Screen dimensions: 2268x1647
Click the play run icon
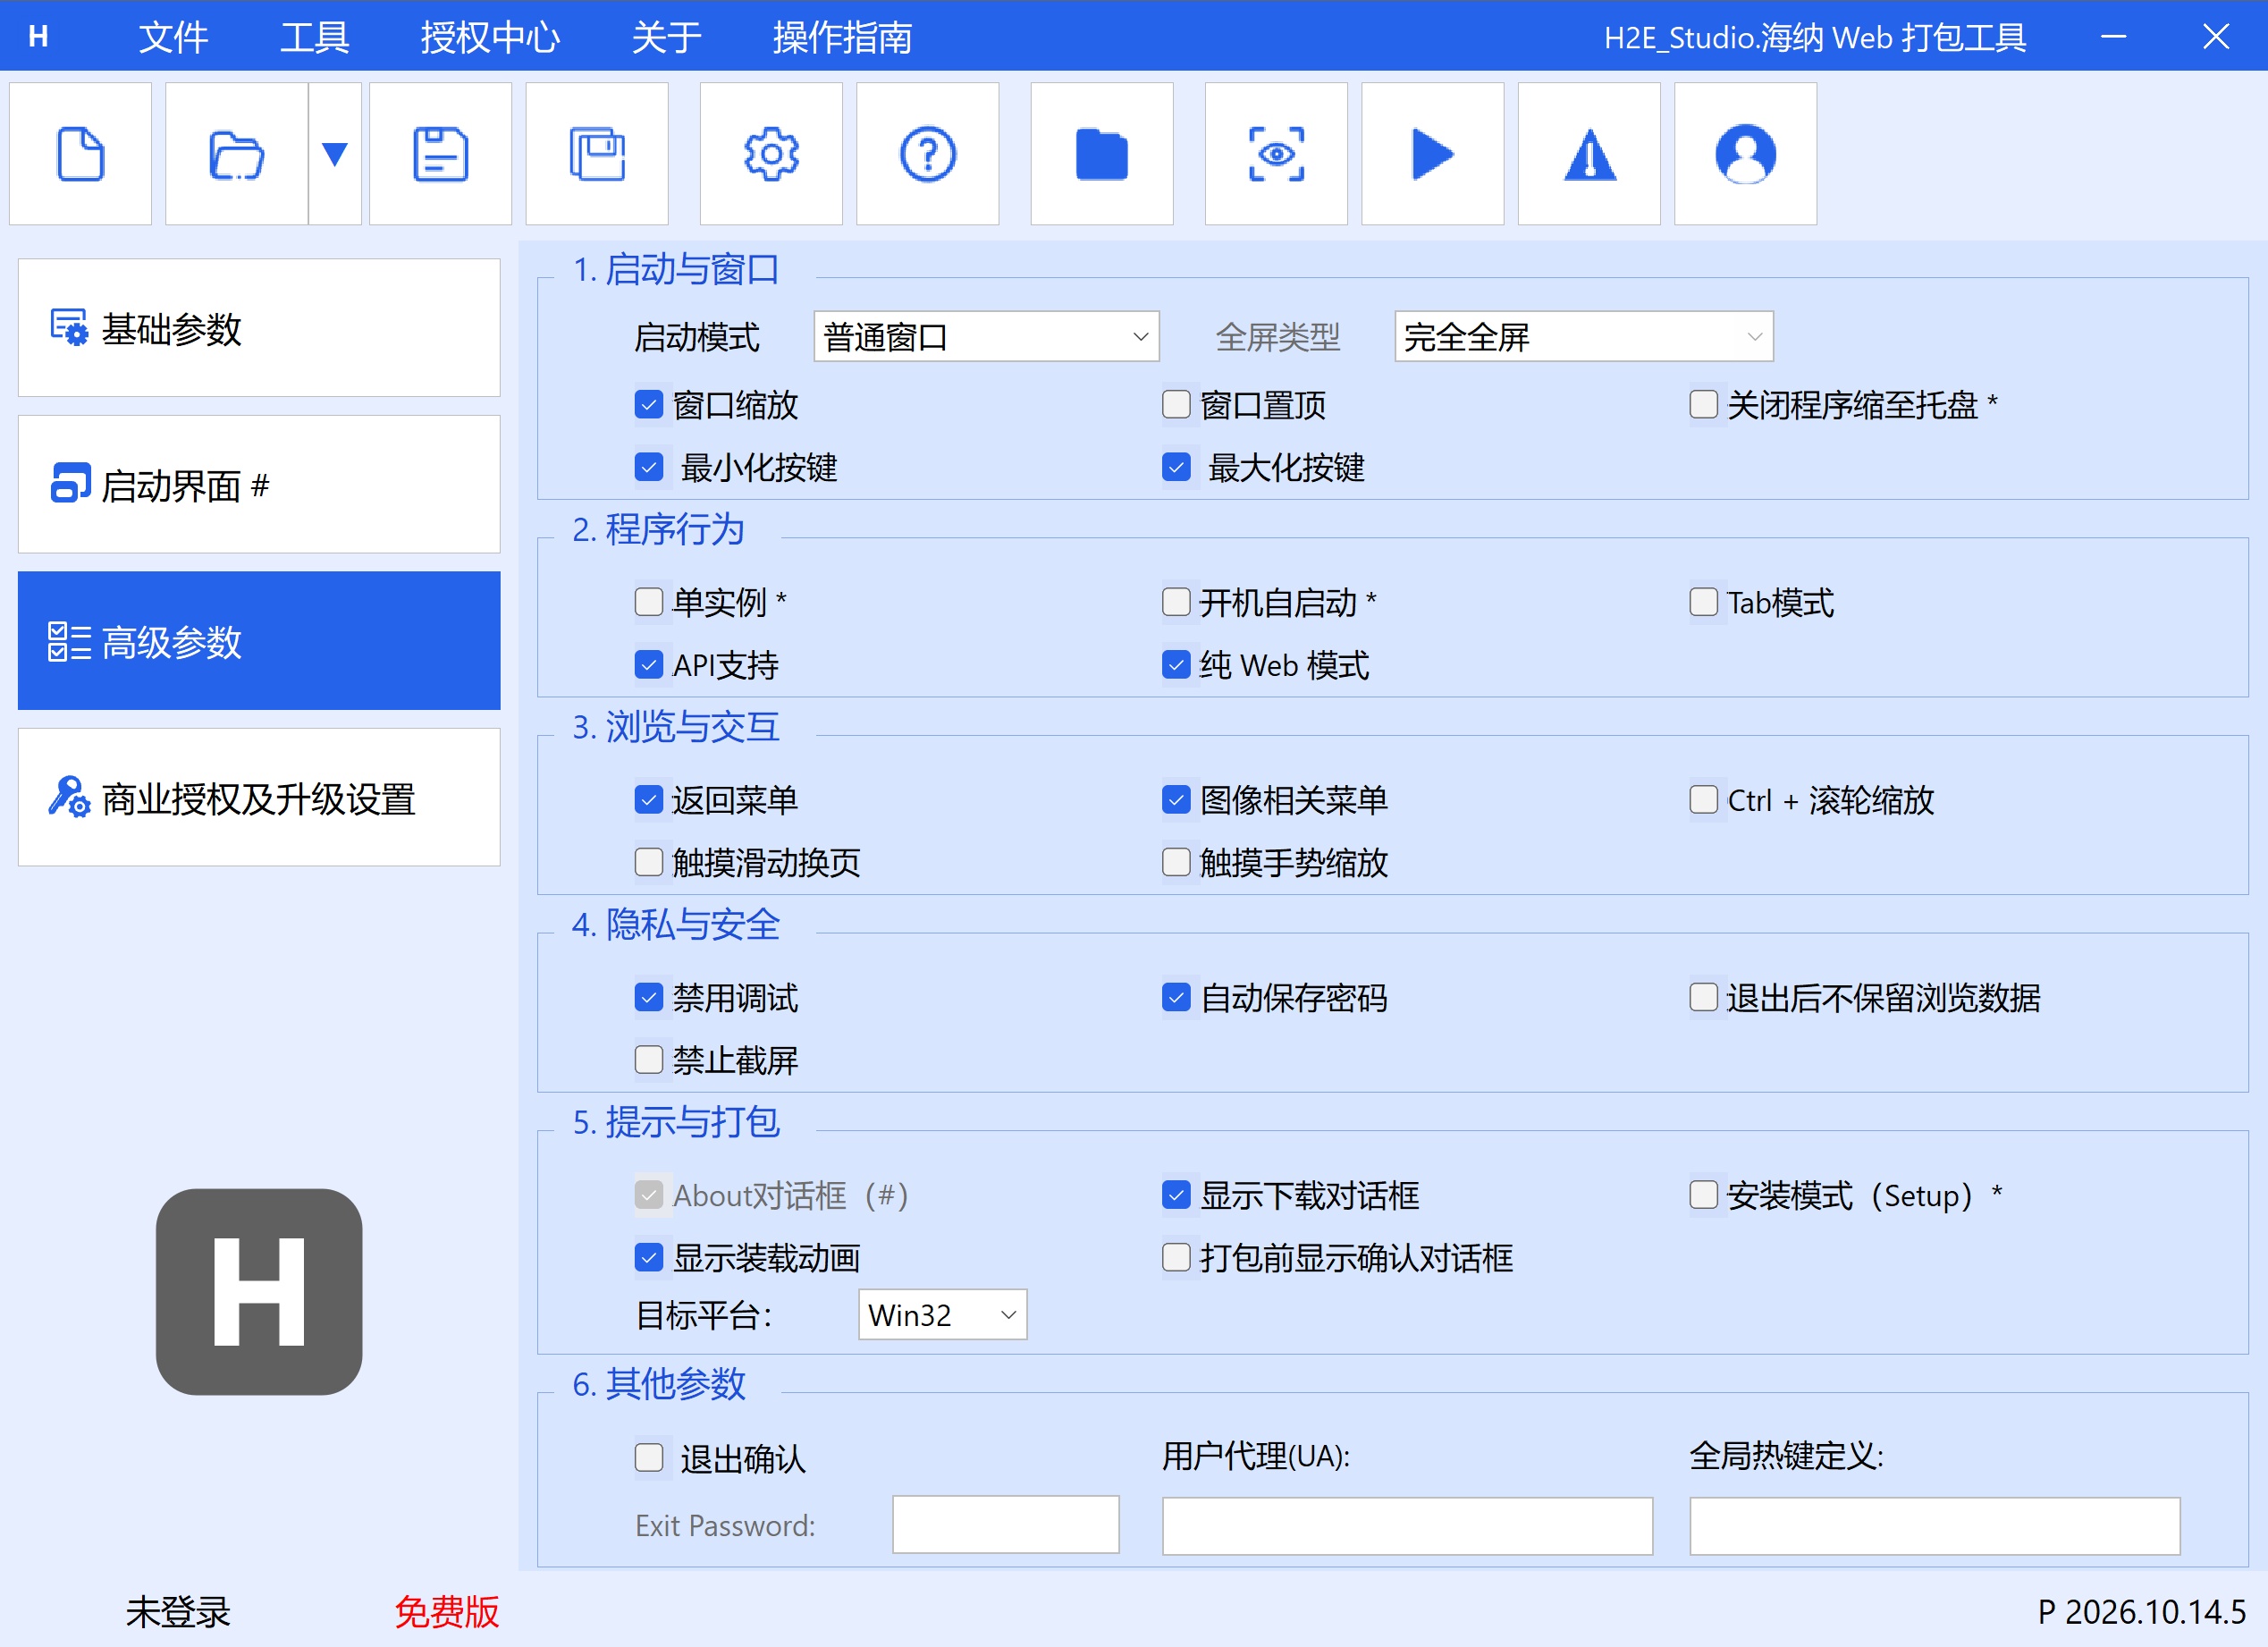coord(1432,154)
